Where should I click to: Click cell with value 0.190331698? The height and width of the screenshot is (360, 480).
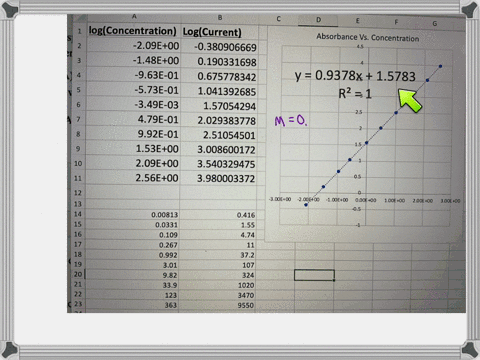(x=220, y=62)
